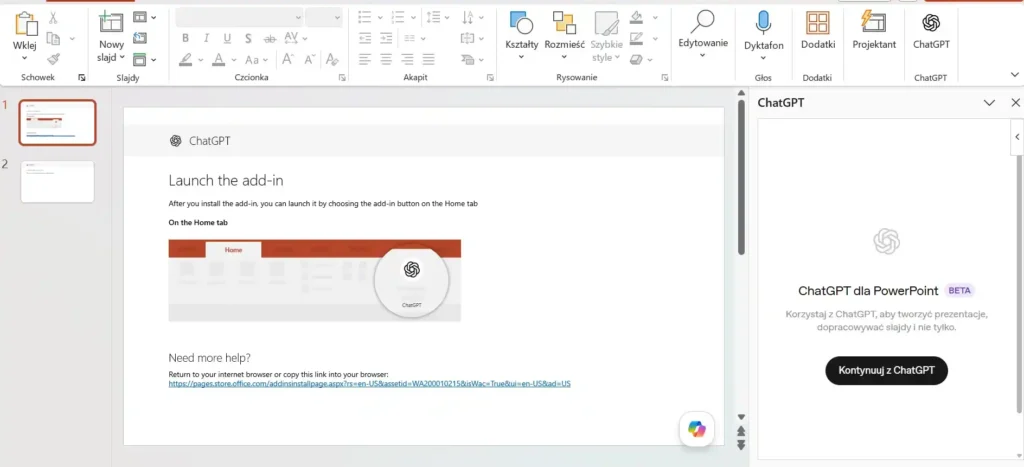
Task: Open the bullets list dropdown arrow
Action: [x=379, y=18]
